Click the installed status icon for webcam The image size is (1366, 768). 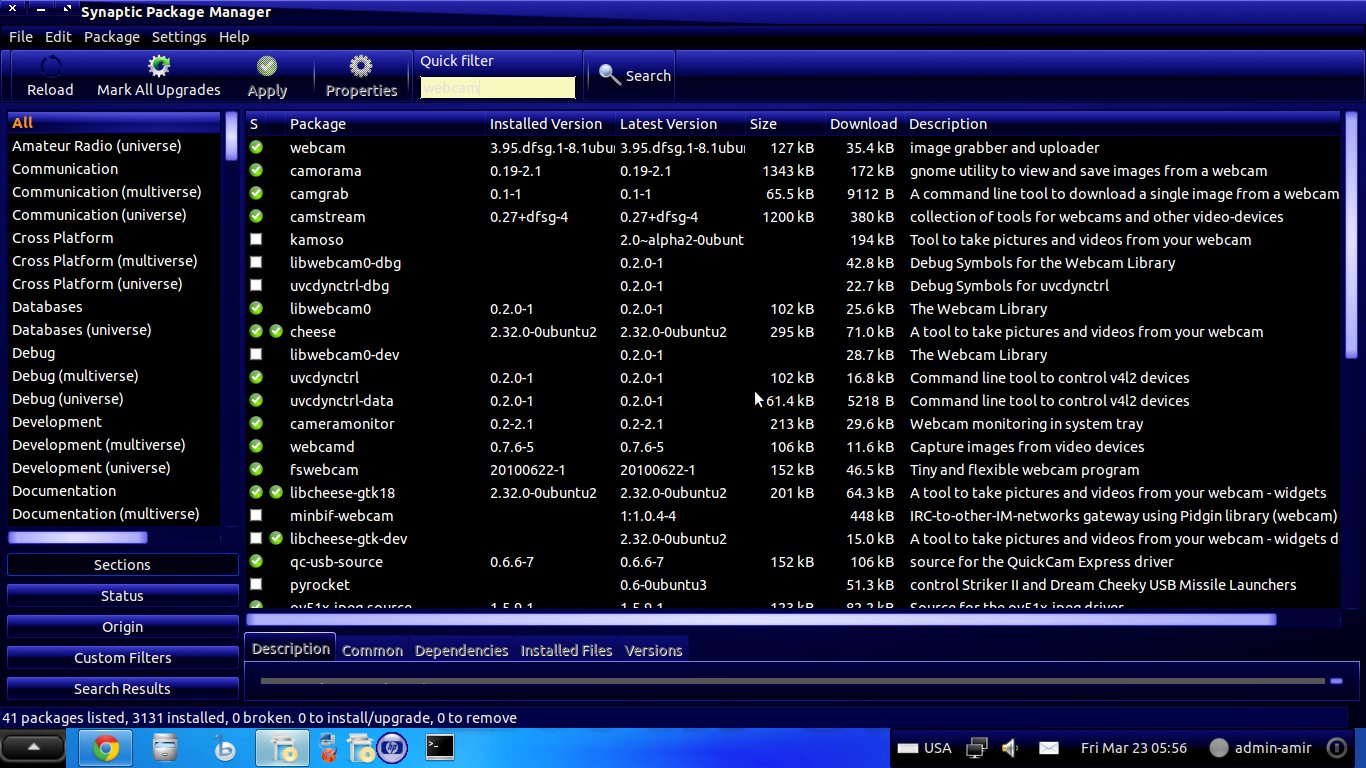256,147
